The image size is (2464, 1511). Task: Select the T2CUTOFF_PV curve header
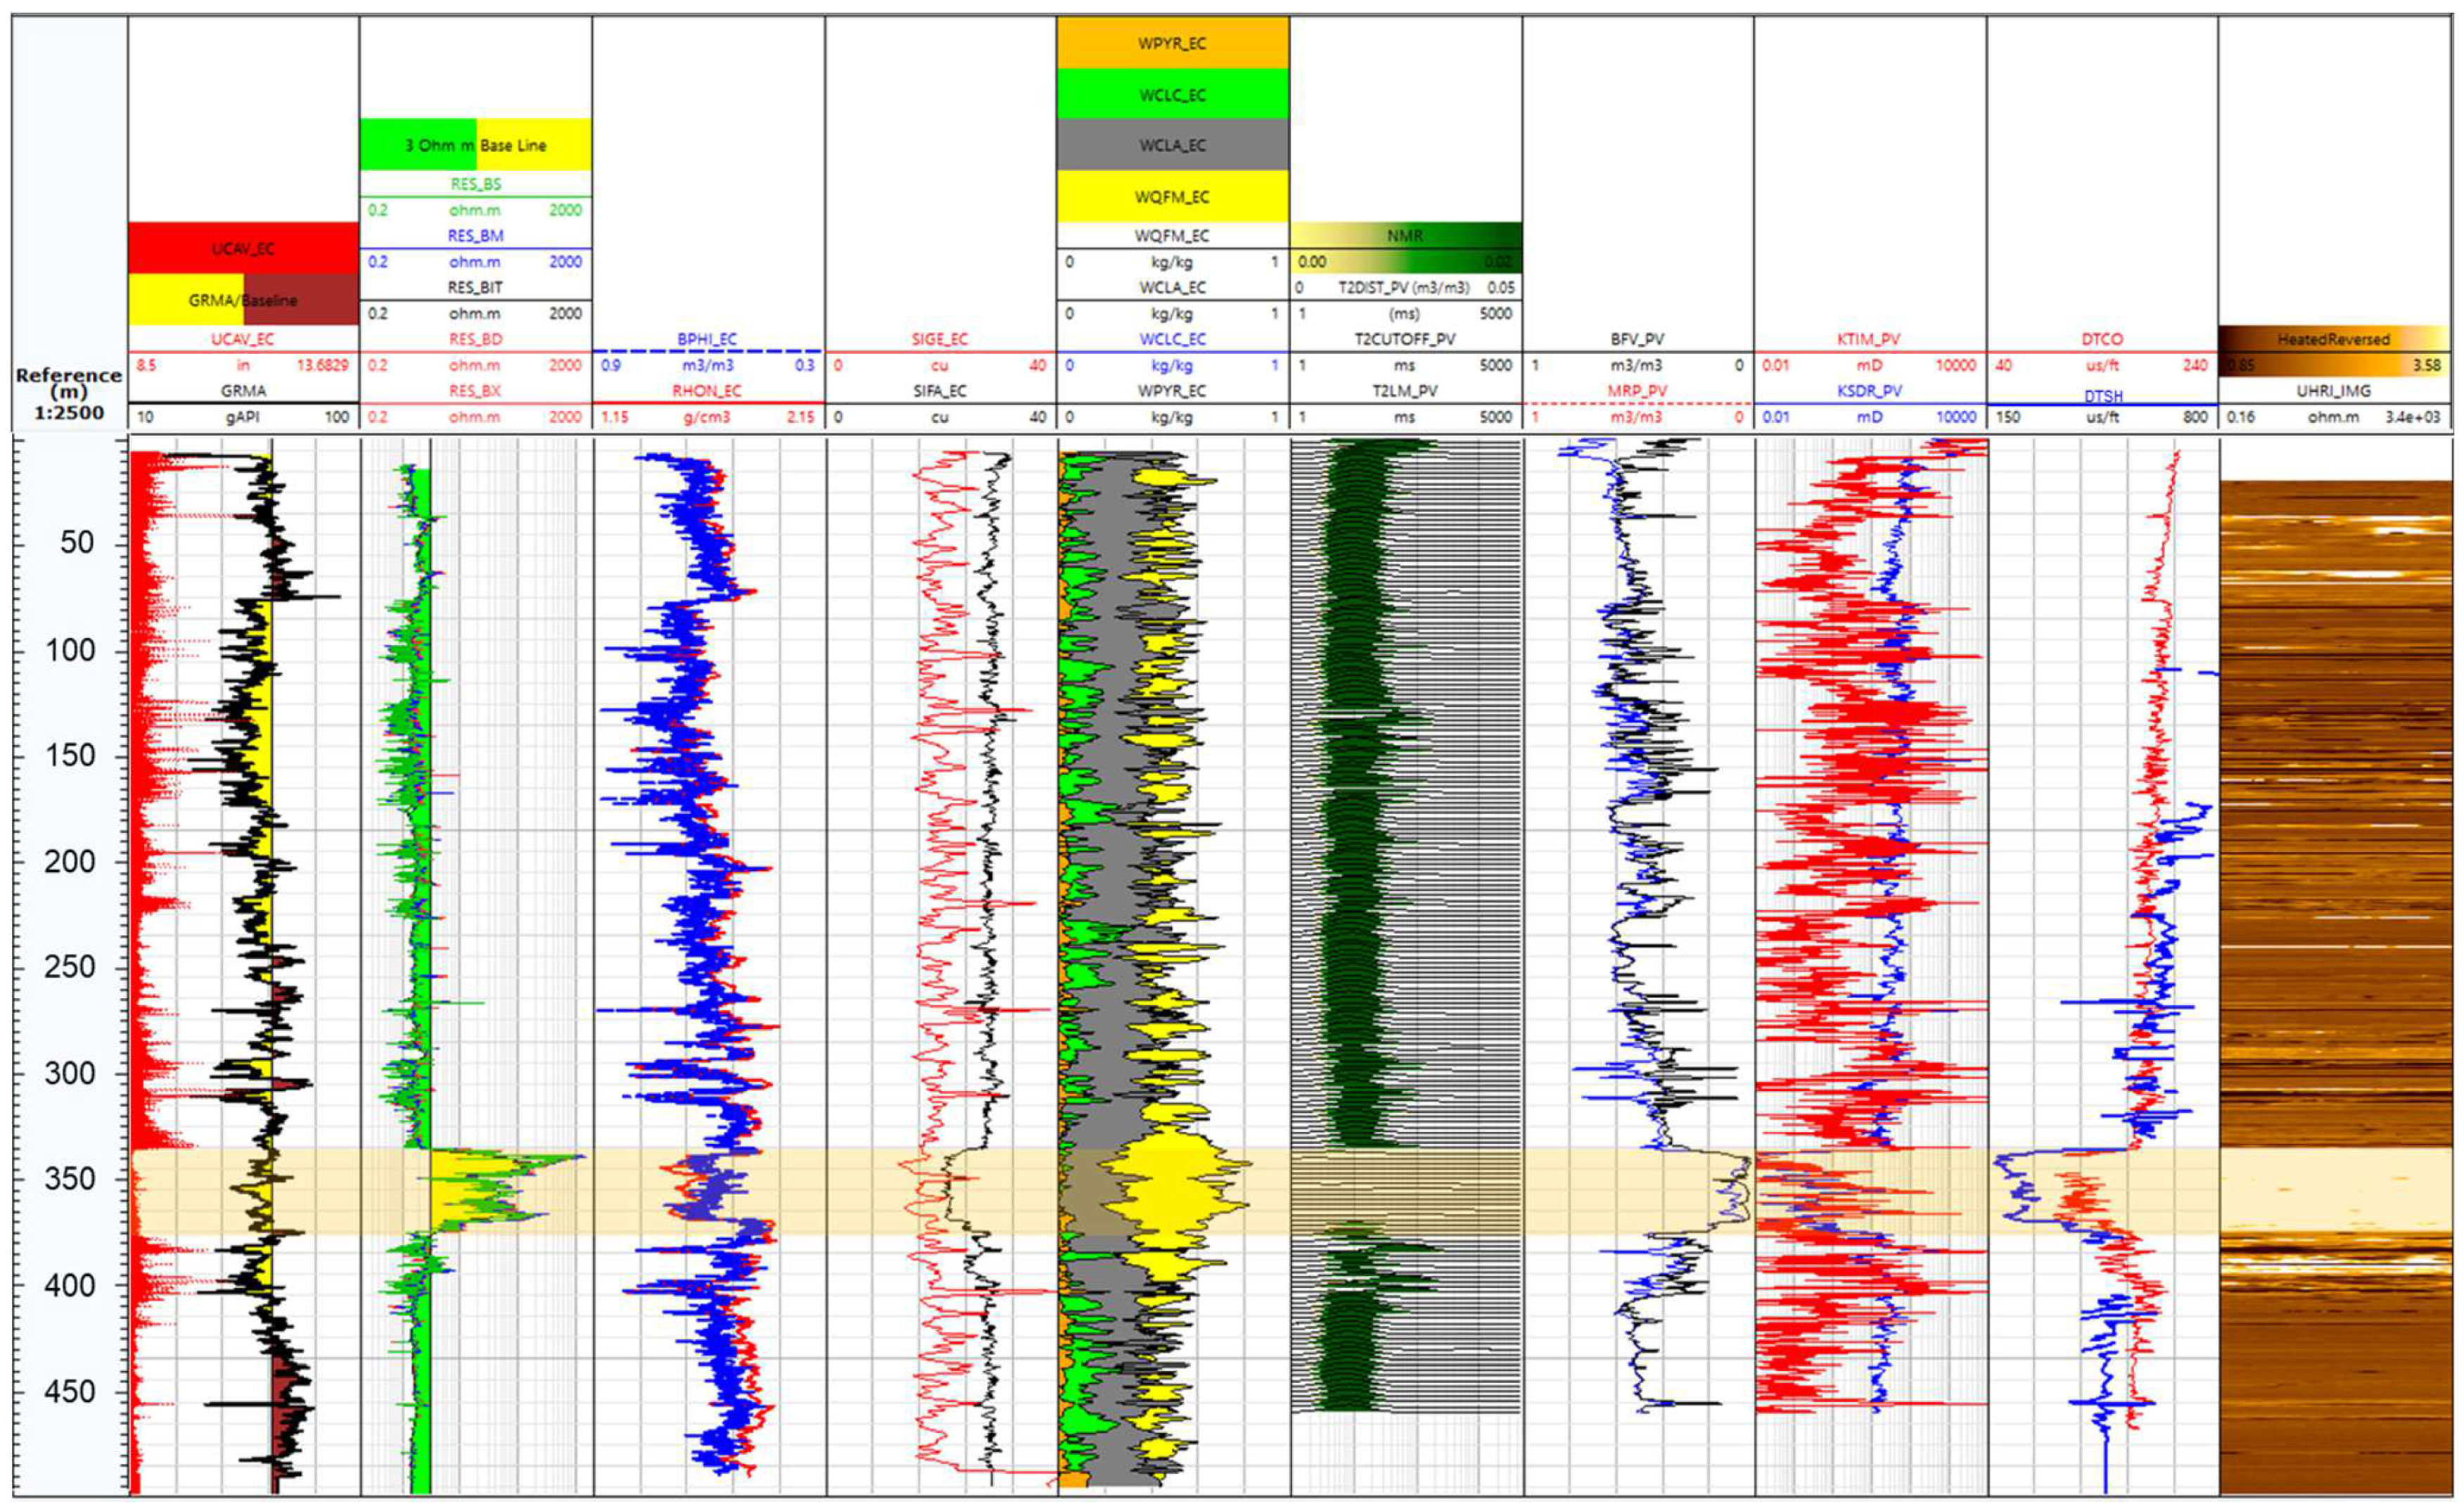[x=1405, y=339]
